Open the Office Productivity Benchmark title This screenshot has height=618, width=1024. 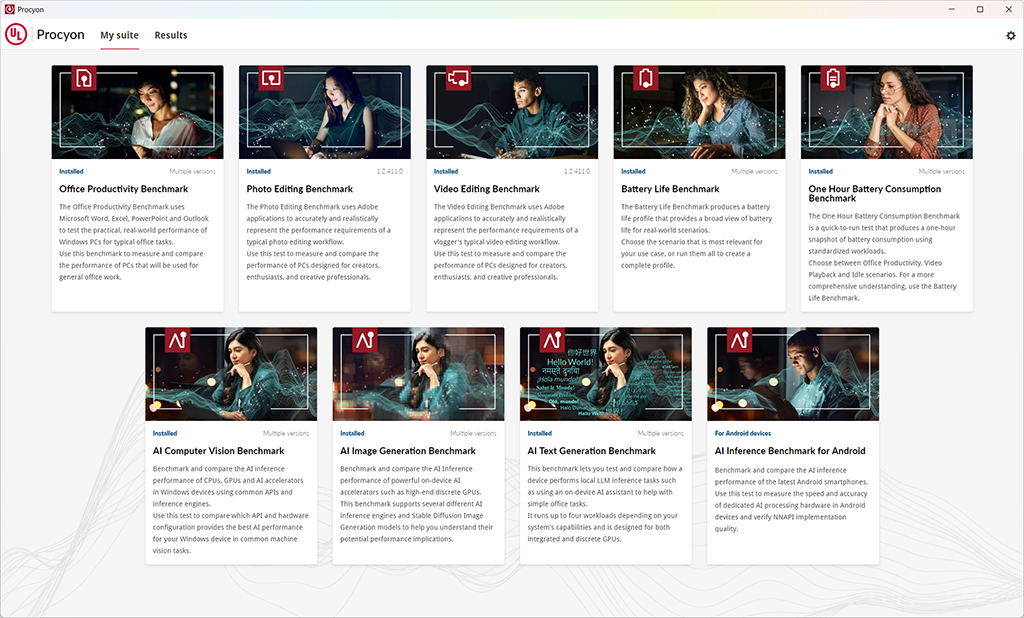pyautogui.click(x=123, y=189)
